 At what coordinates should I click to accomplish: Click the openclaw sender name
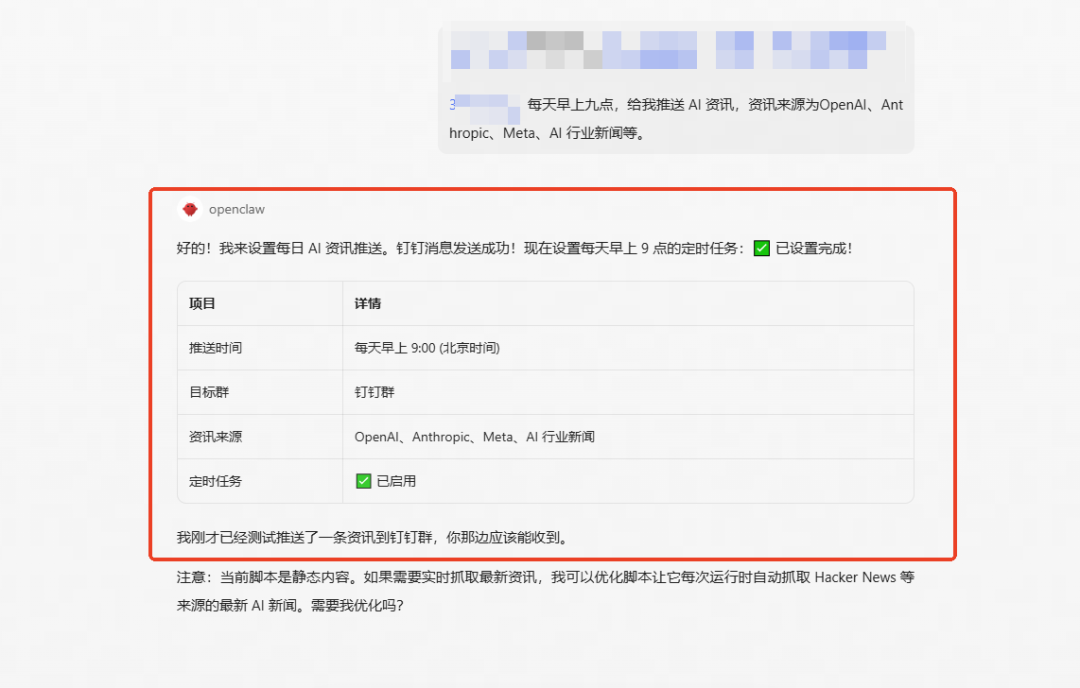click(x=236, y=209)
